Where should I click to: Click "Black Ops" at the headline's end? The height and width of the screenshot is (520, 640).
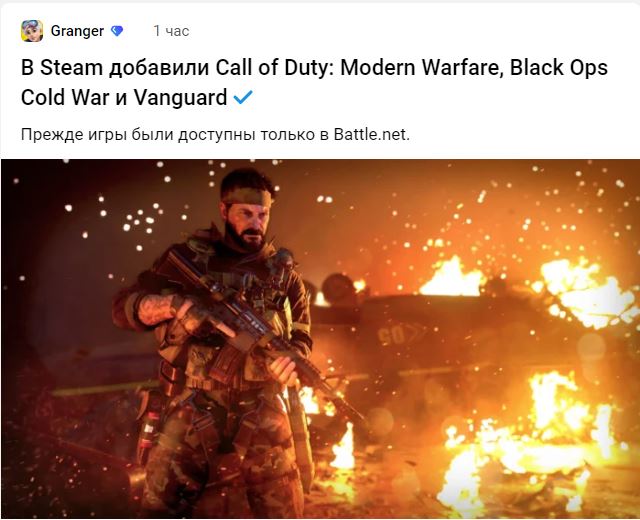(x=559, y=68)
